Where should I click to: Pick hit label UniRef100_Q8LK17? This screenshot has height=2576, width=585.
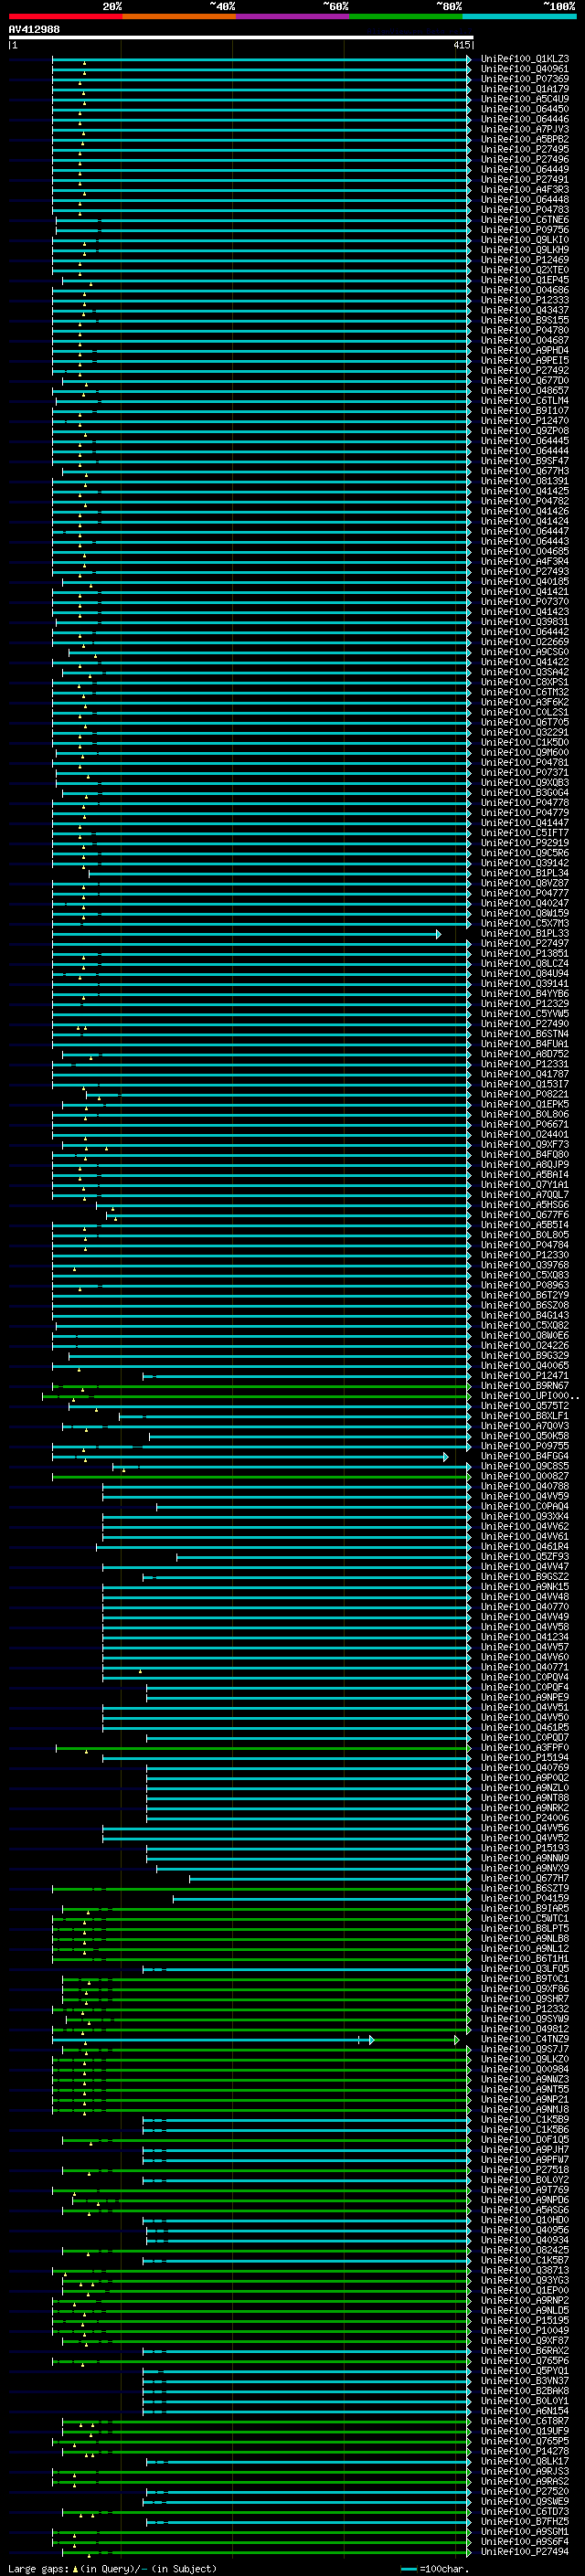pos(525,2461)
